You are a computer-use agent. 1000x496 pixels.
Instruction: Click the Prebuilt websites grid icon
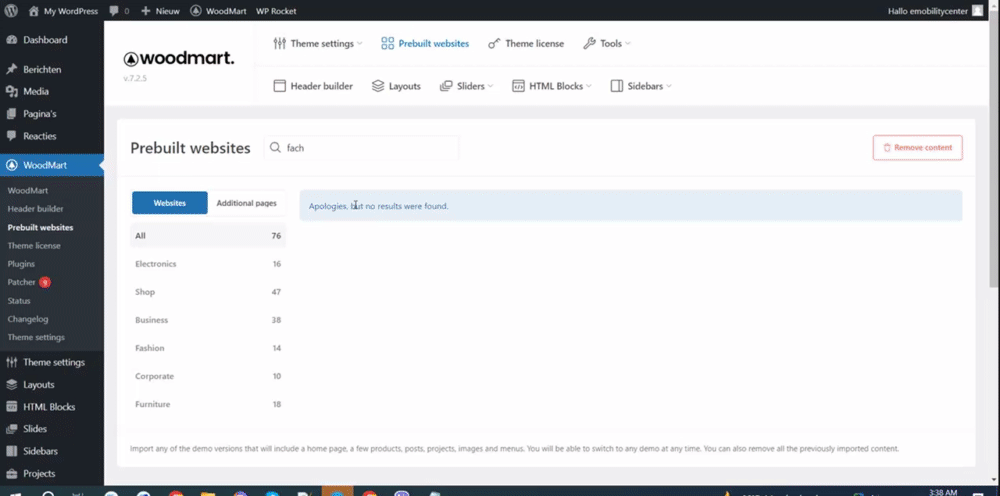(x=388, y=43)
